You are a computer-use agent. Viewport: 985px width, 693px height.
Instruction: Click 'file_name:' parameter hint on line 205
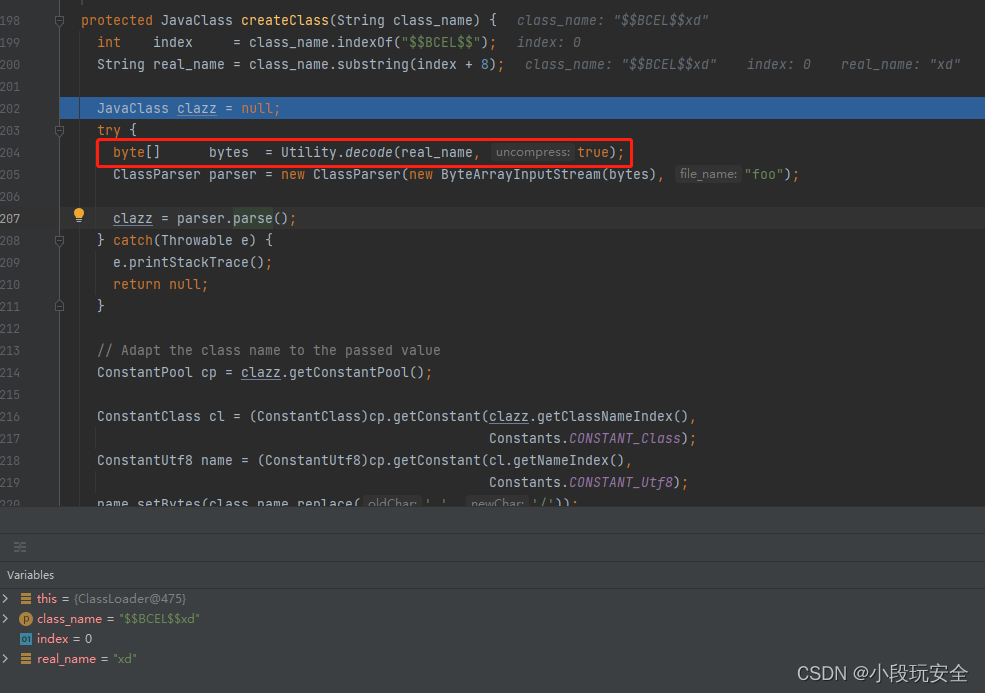(x=708, y=174)
